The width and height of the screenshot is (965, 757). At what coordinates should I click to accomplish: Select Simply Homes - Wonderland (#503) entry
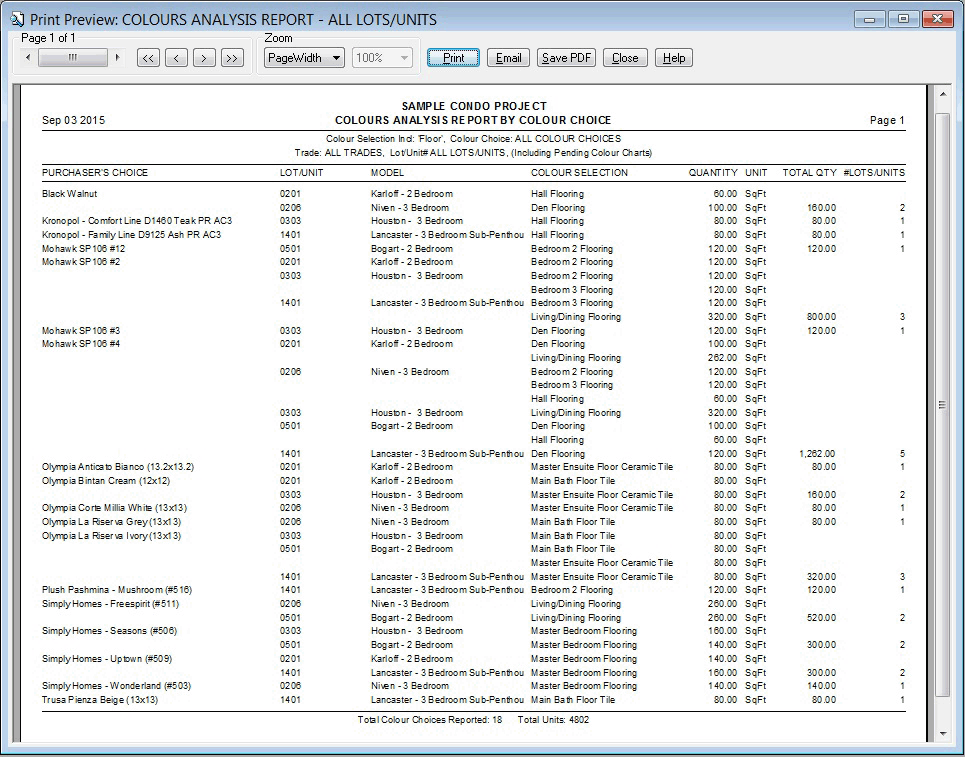pyautogui.click(x=116, y=686)
